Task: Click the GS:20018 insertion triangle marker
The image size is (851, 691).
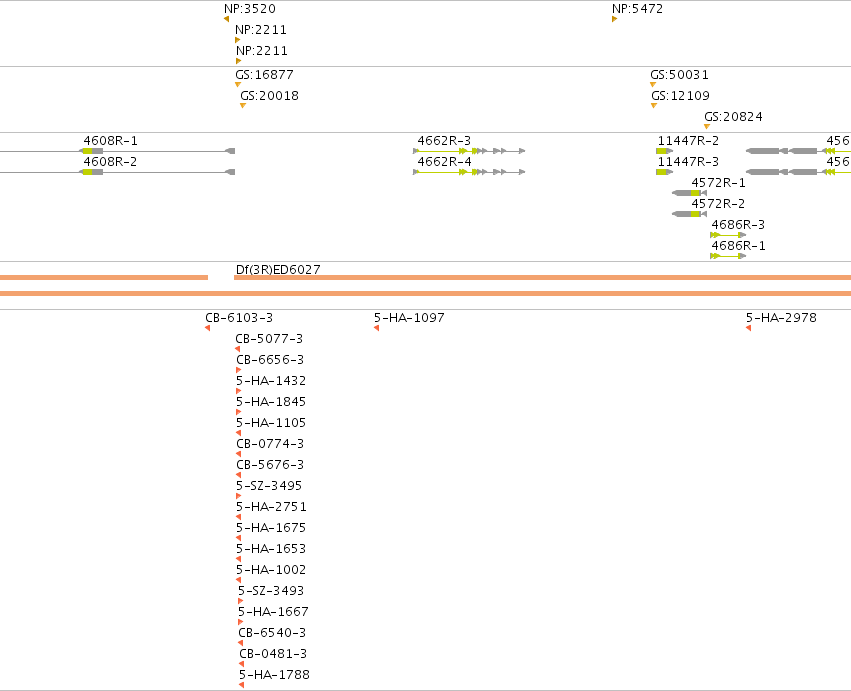Action: tap(243, 105)
